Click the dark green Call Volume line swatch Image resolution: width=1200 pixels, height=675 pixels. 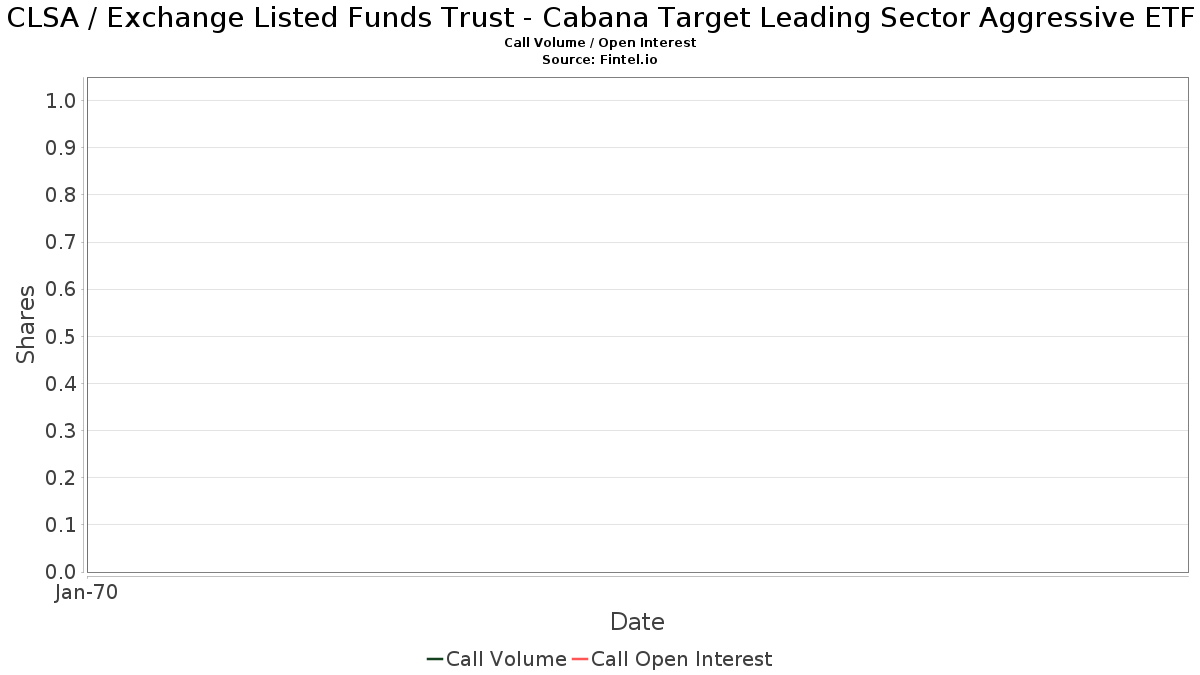click(435, 659)
